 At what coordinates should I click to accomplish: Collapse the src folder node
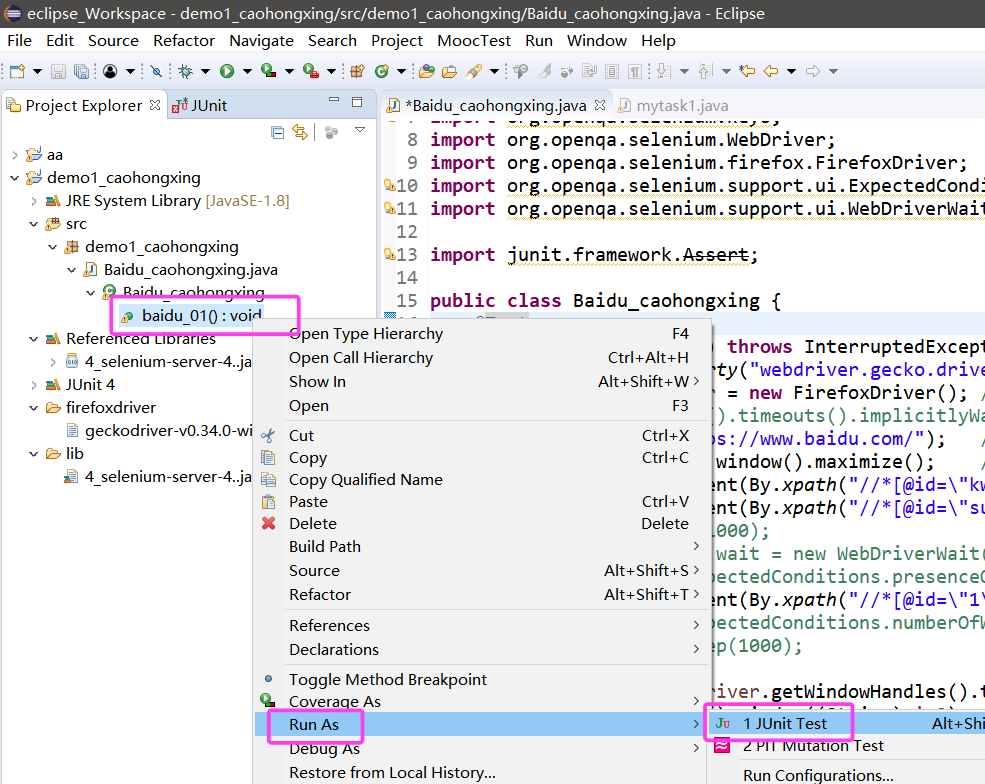pyautogui.click(x=34, y=224)
